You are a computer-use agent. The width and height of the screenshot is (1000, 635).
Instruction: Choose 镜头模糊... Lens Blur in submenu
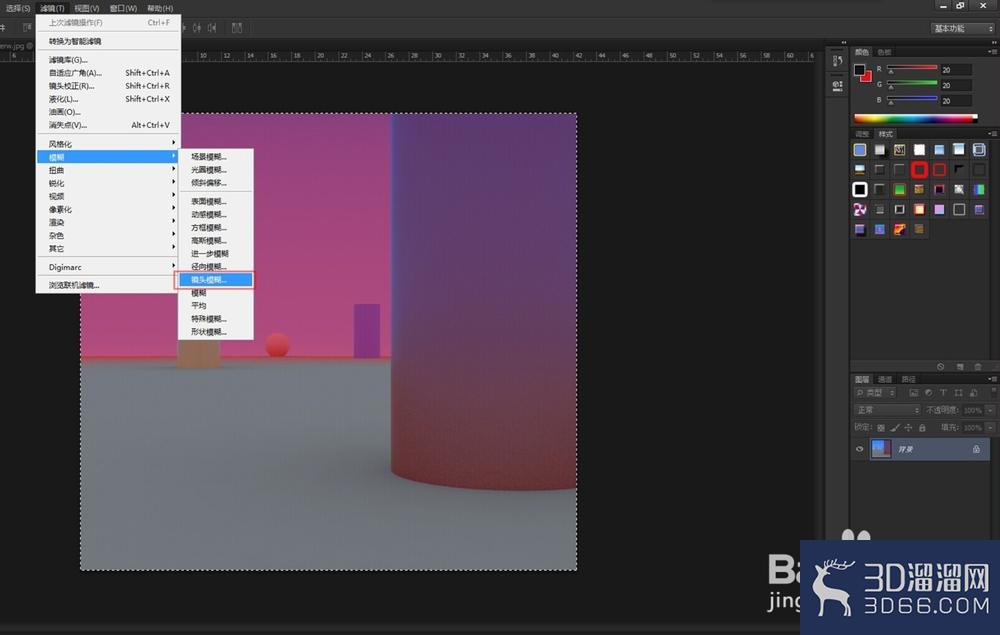(x=216, y=279)
